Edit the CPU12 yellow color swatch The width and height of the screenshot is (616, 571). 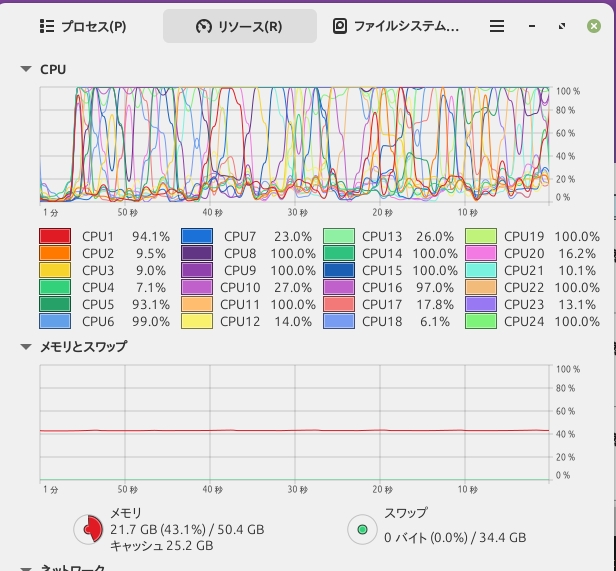pyautogui.click(x=197, y=321)
